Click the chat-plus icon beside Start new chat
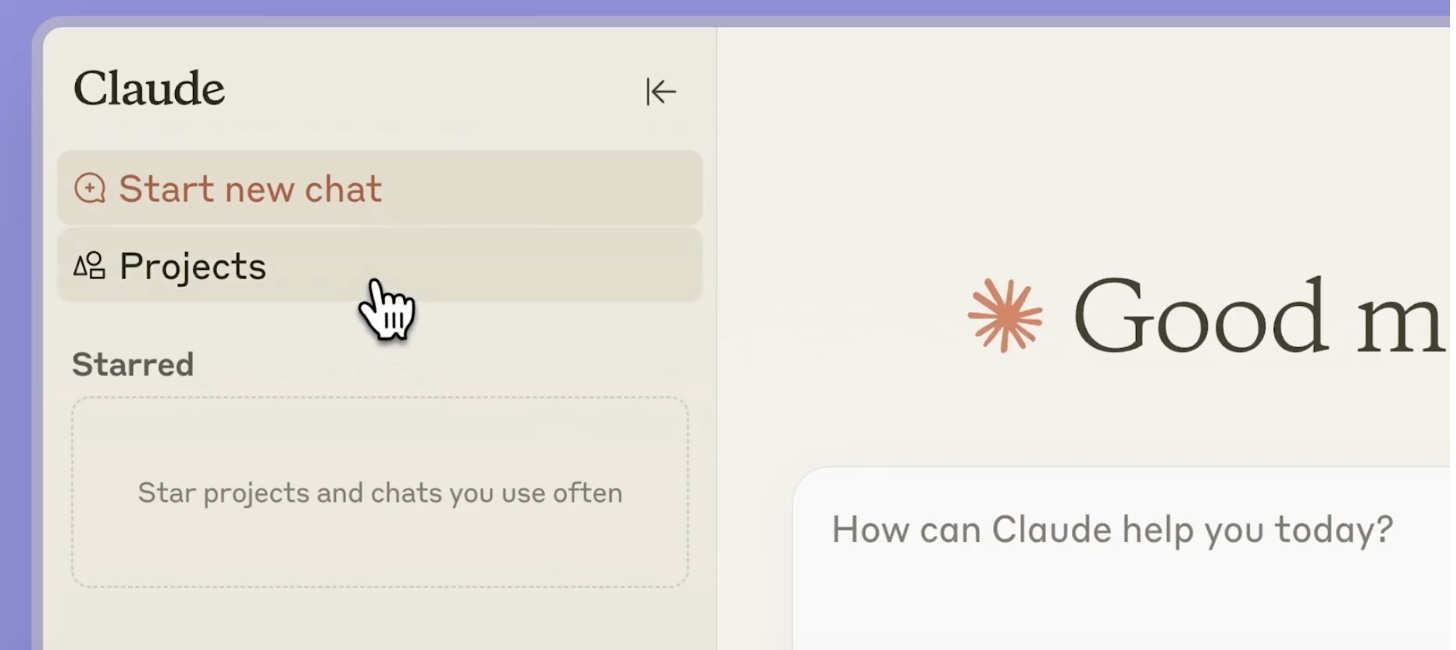 coord(90,188)
